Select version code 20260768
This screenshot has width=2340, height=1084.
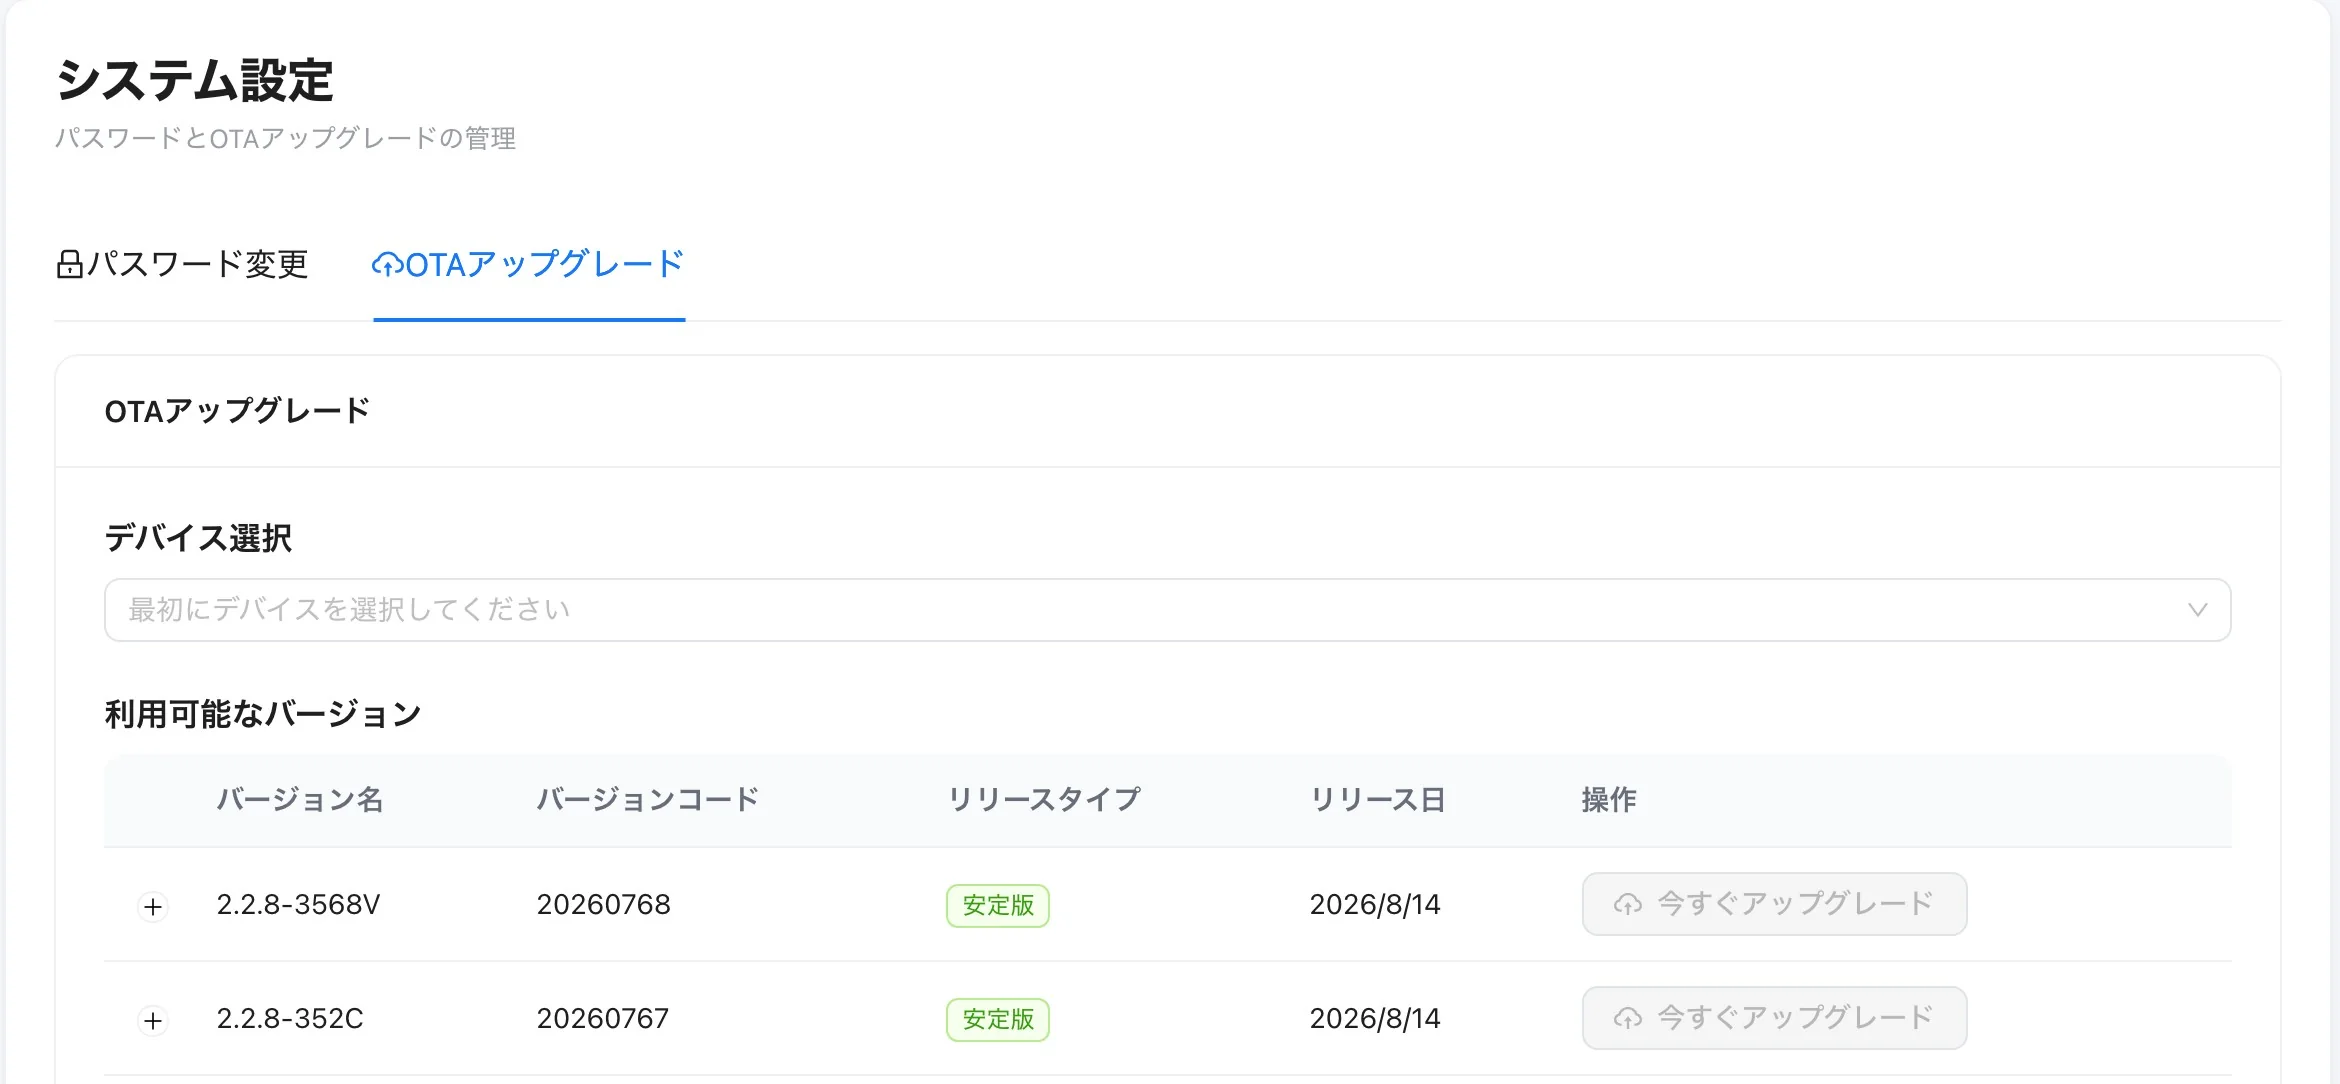click(x=604, y=905)
